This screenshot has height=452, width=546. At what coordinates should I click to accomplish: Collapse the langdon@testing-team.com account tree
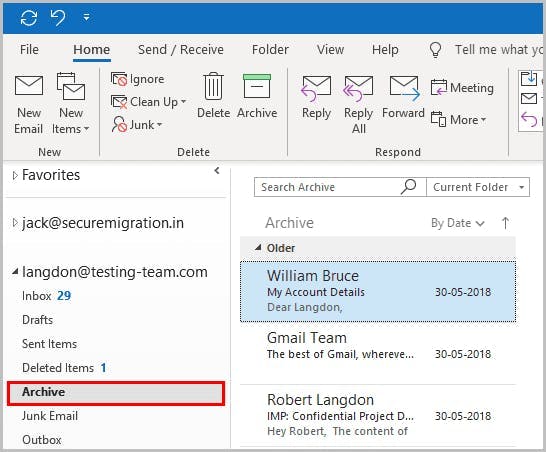pyautogui.click(x=15, y=271)
